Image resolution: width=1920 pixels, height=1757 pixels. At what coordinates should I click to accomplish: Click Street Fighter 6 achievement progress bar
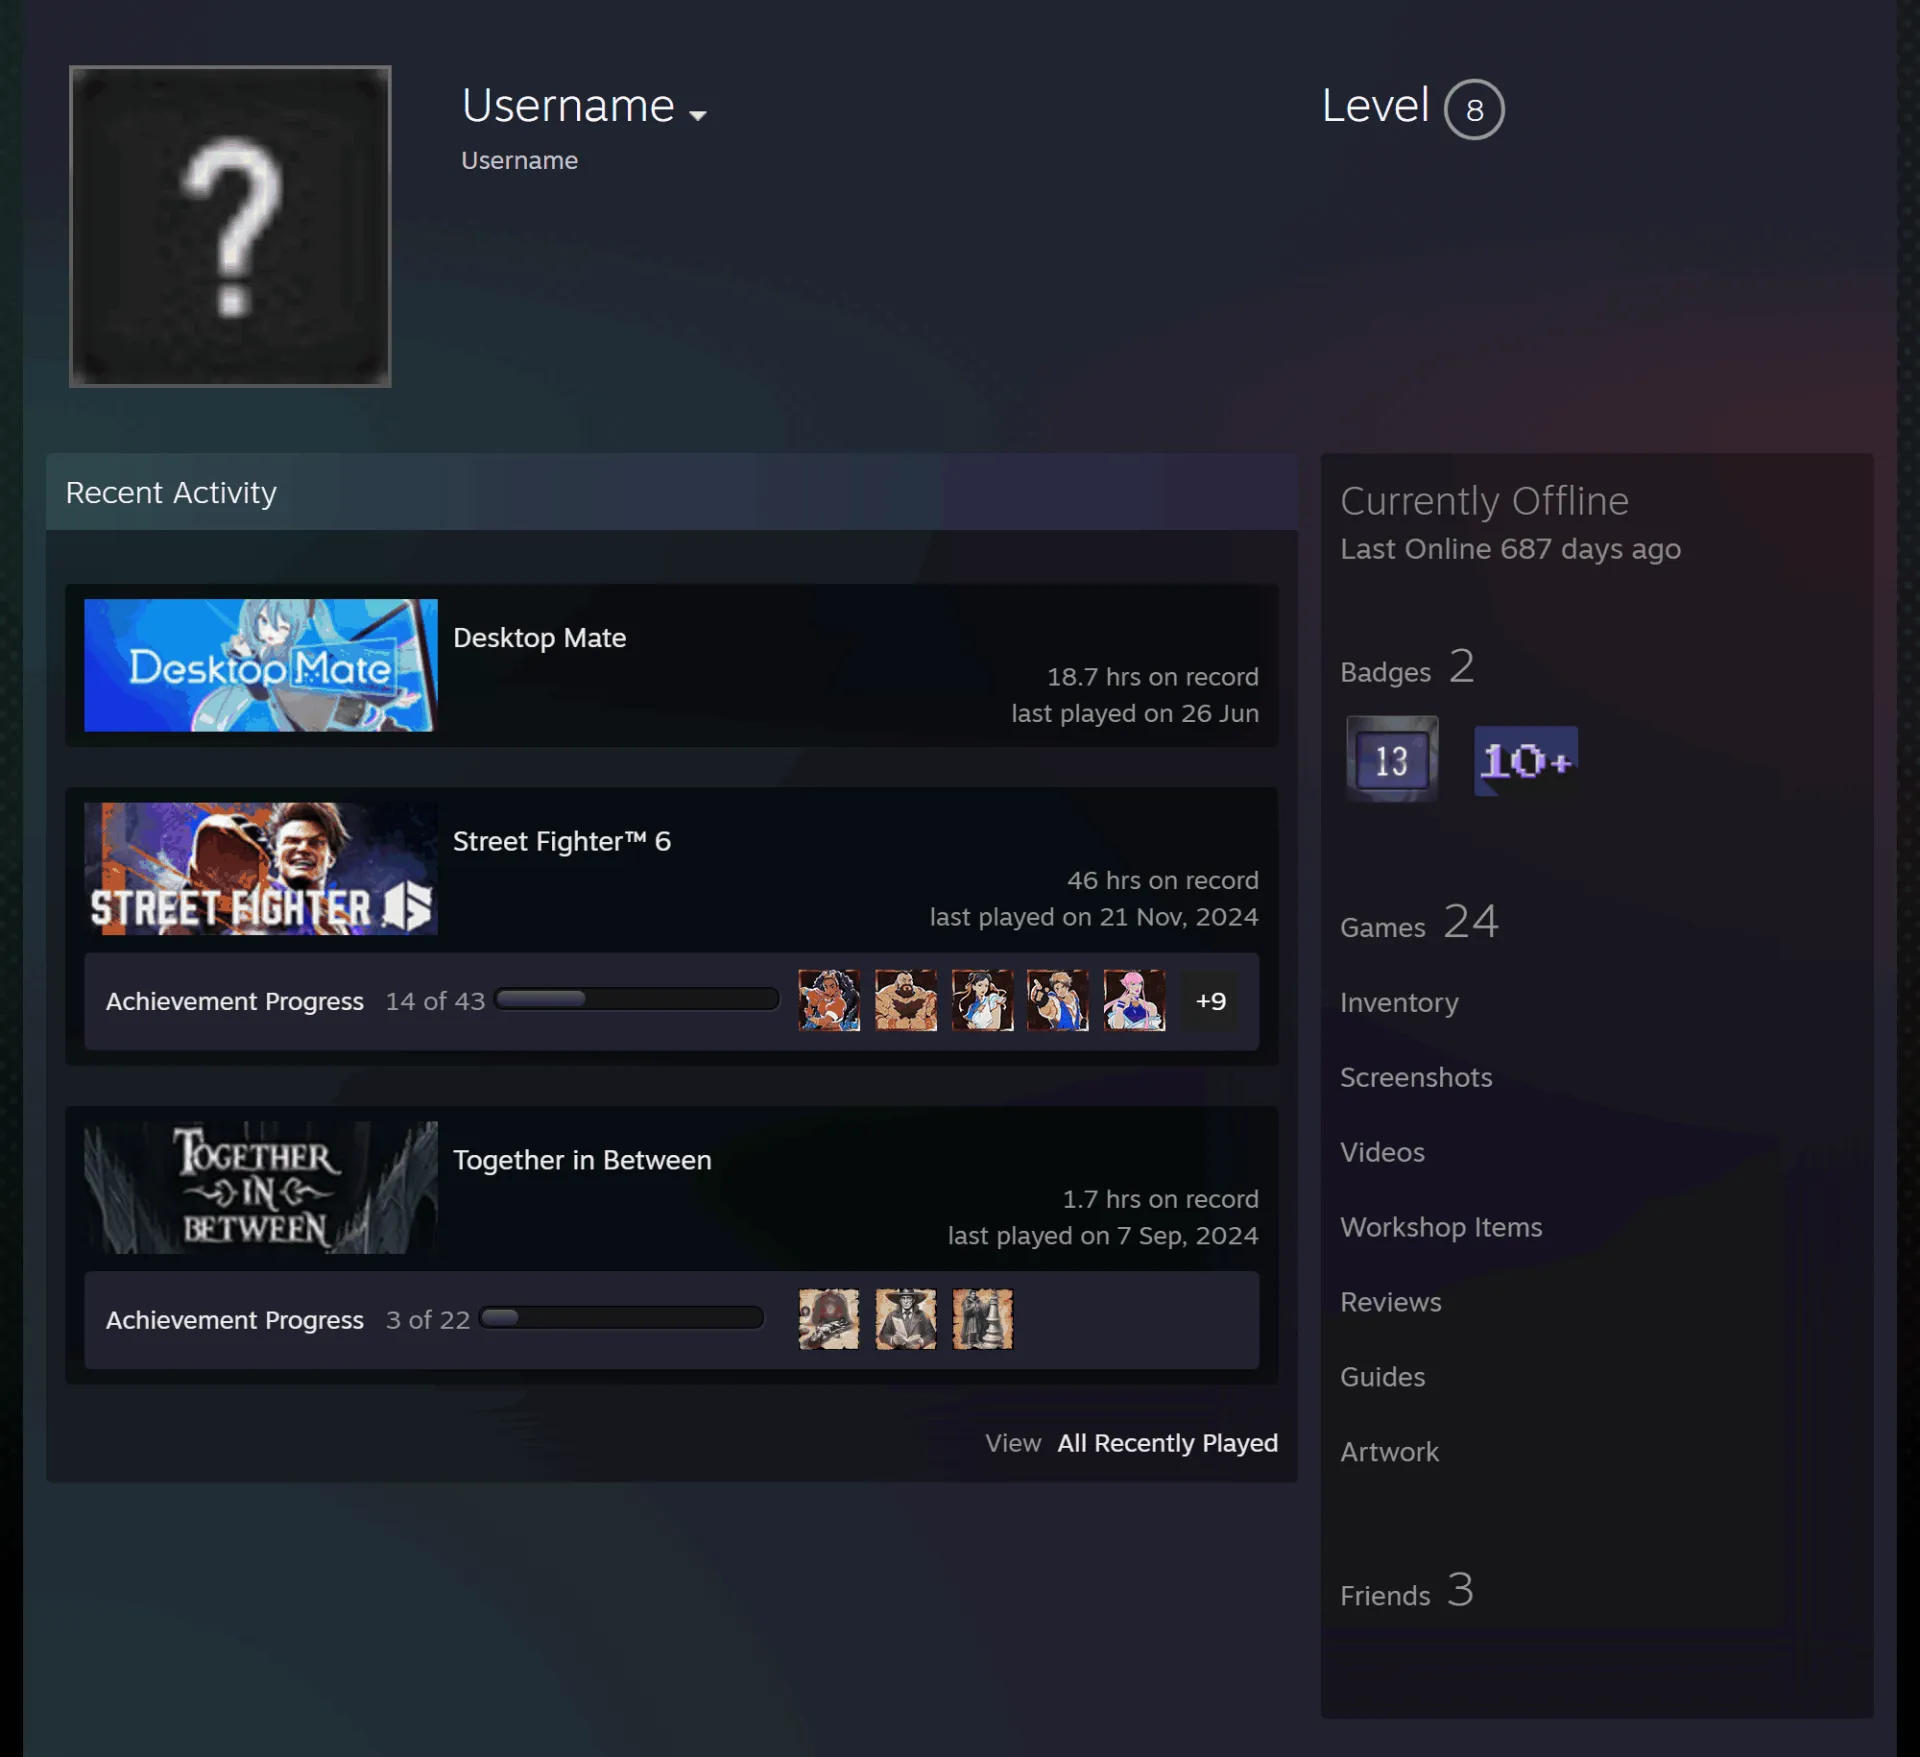click(x=637, y=999)
